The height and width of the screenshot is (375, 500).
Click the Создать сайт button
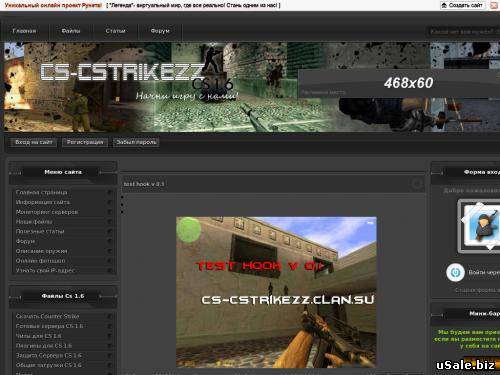click(x=462, y=5)
